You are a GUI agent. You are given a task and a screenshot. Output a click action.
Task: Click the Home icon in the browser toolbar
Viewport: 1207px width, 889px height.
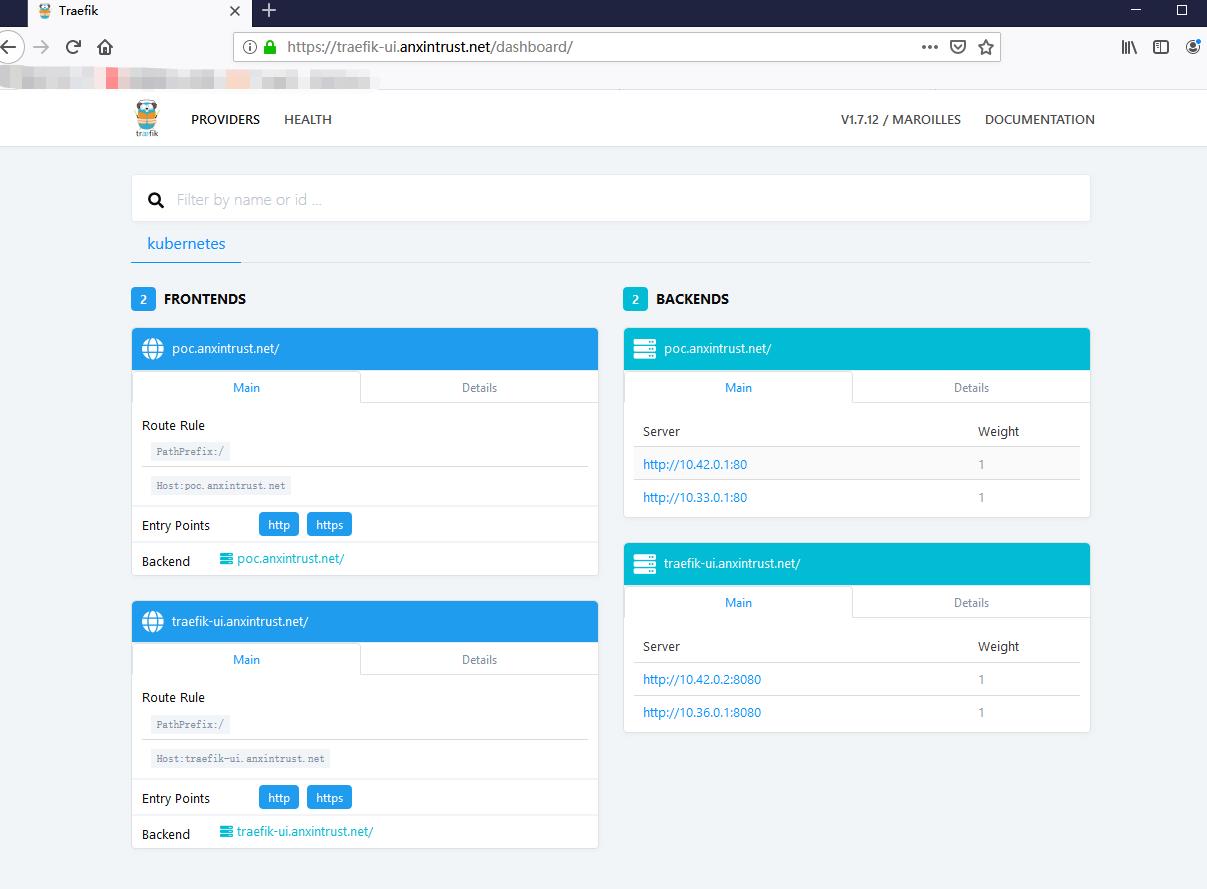point(107,46)
